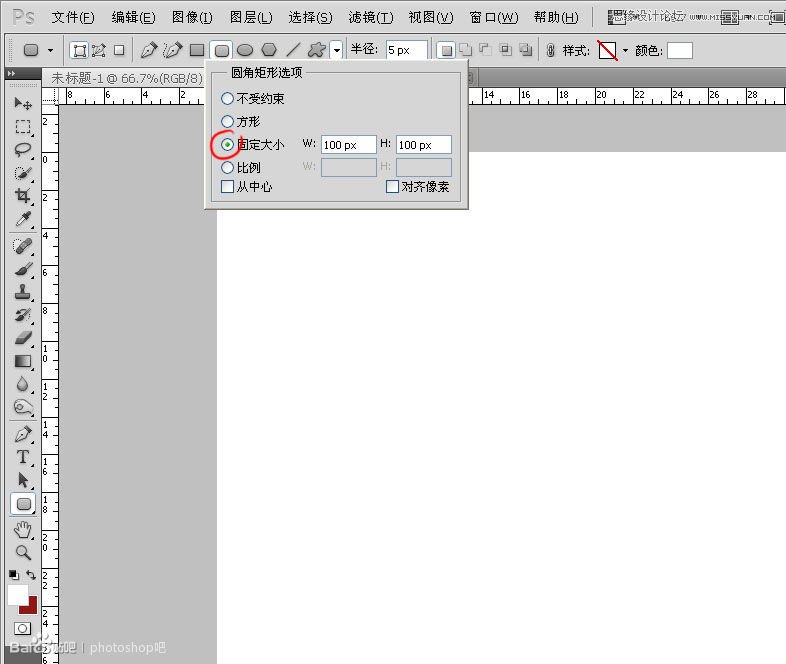This screenshot has height=664, width=786.
Task: Select the Blur tool
Action: 23,384
